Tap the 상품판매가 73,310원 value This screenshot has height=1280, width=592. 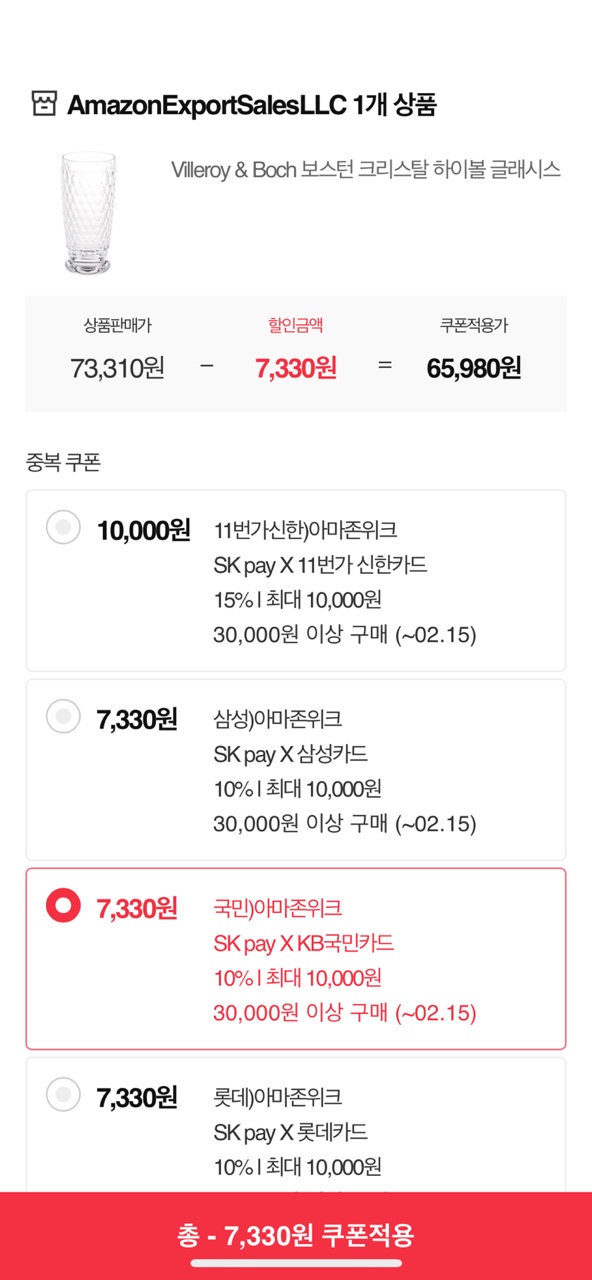(118, 368)
